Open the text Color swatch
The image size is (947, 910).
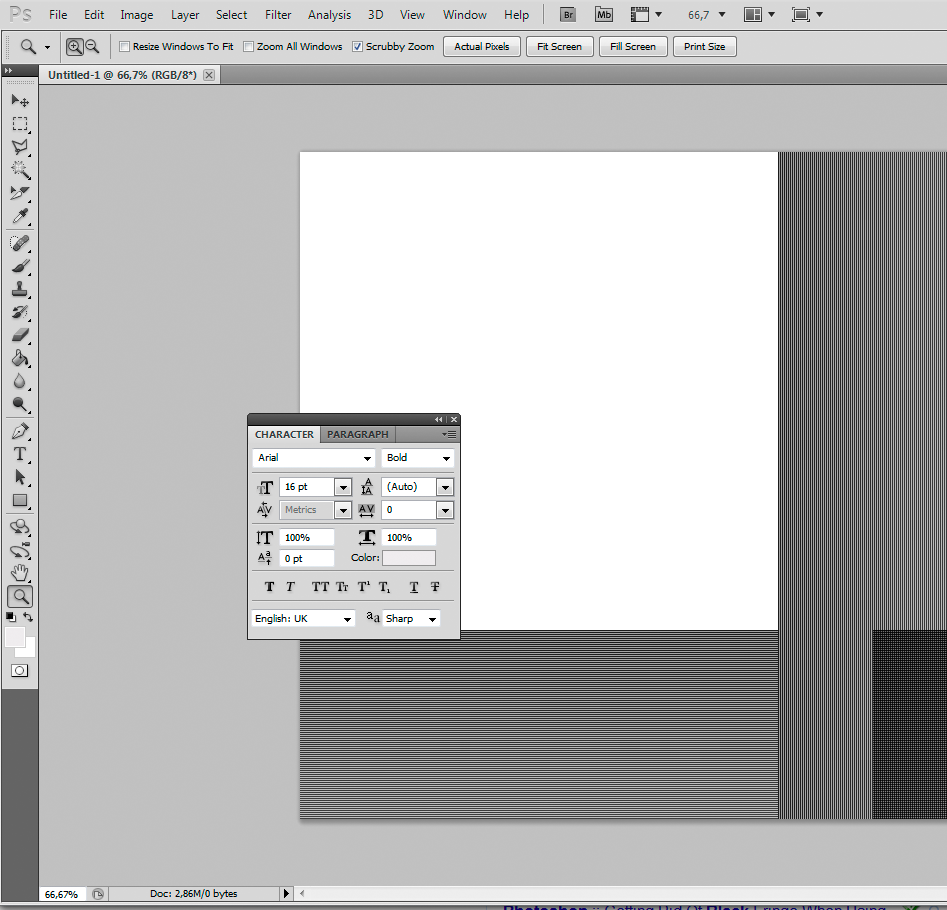pos(408,558)
